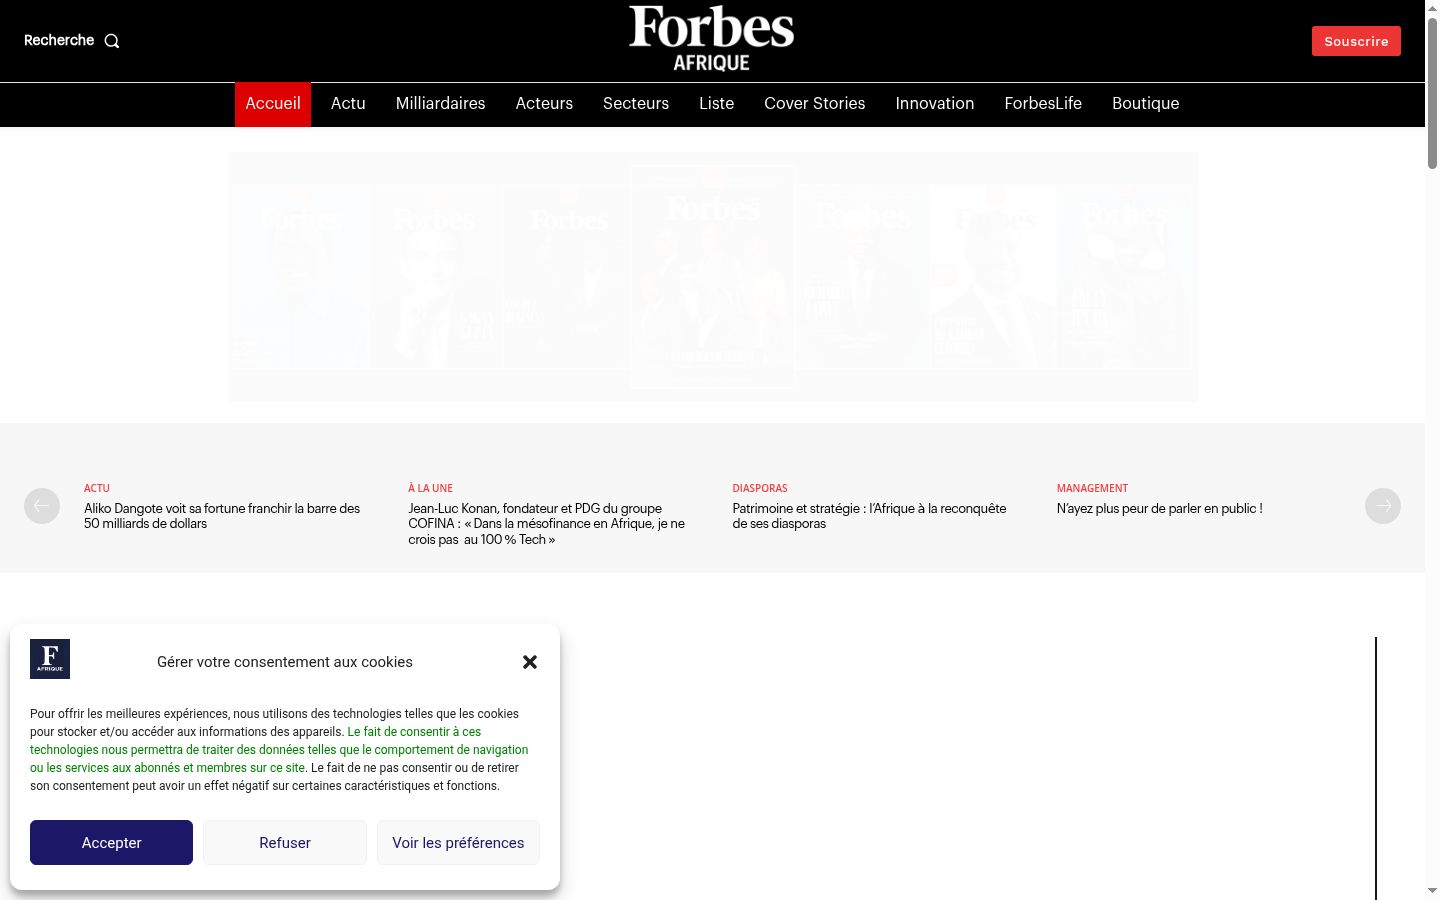1440x900 pixels.
Task: Accept cookies with Accepter button
Action: (x=111, y=843)
